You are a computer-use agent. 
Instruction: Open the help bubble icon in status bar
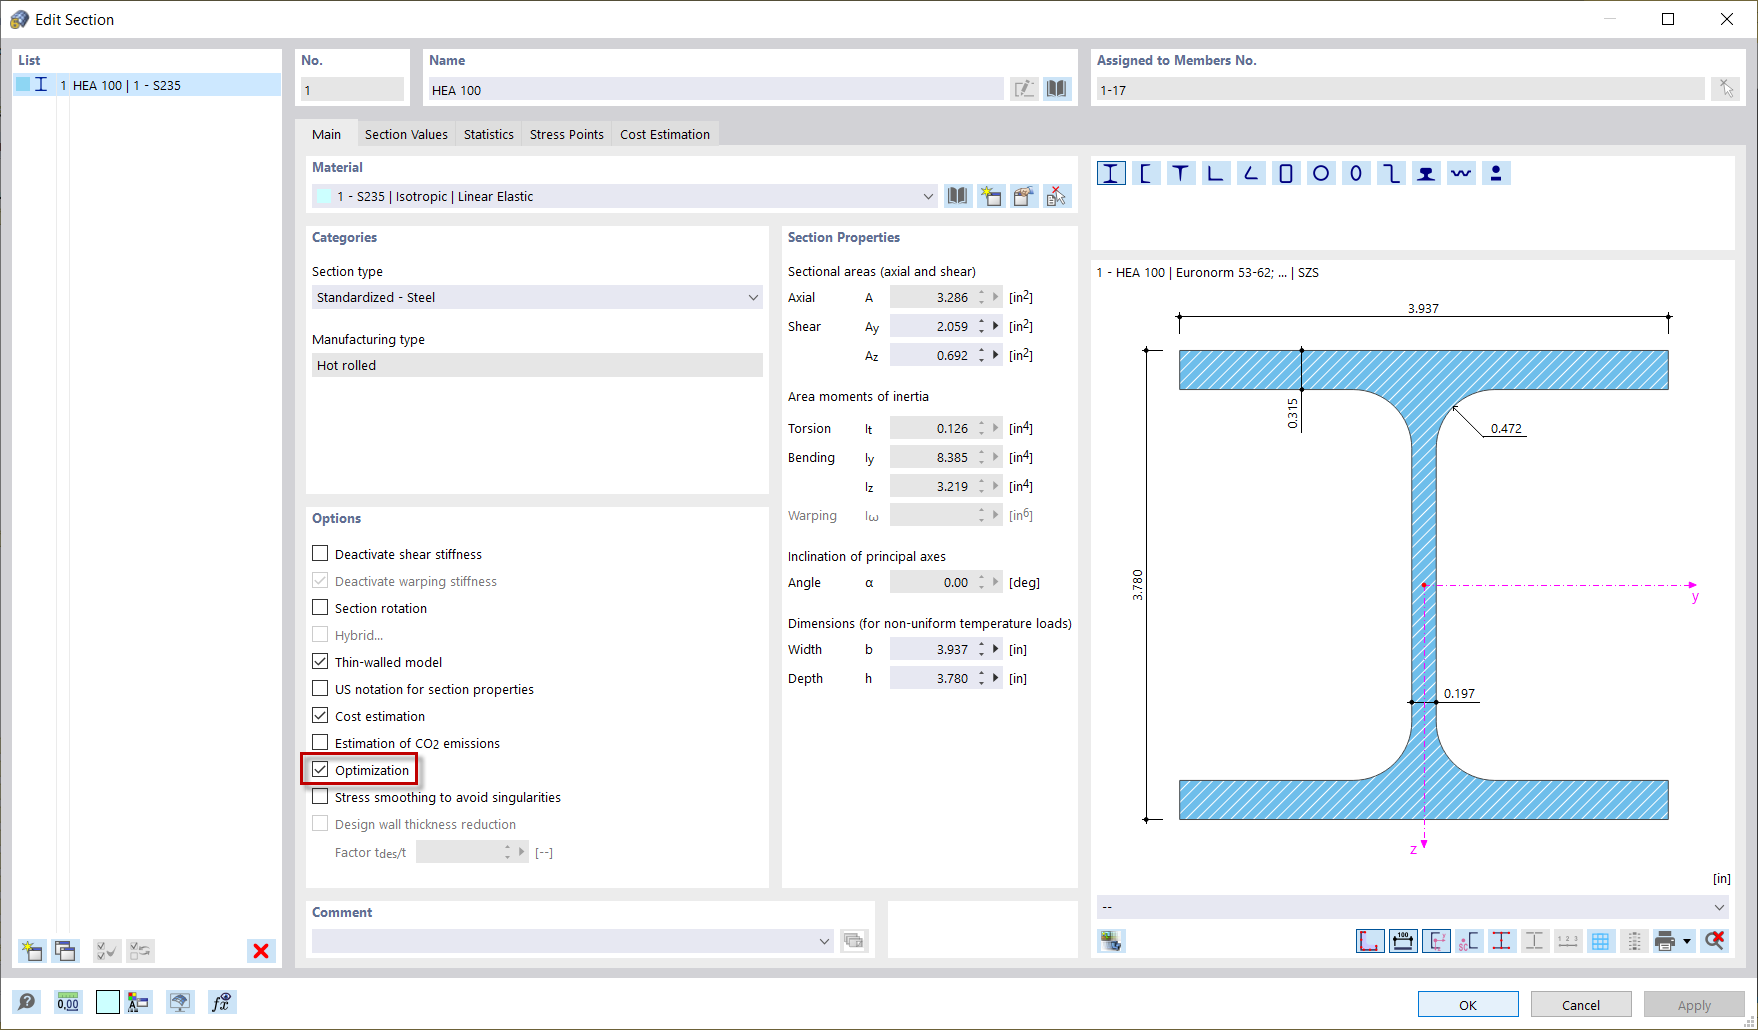tap(27, 1002)
